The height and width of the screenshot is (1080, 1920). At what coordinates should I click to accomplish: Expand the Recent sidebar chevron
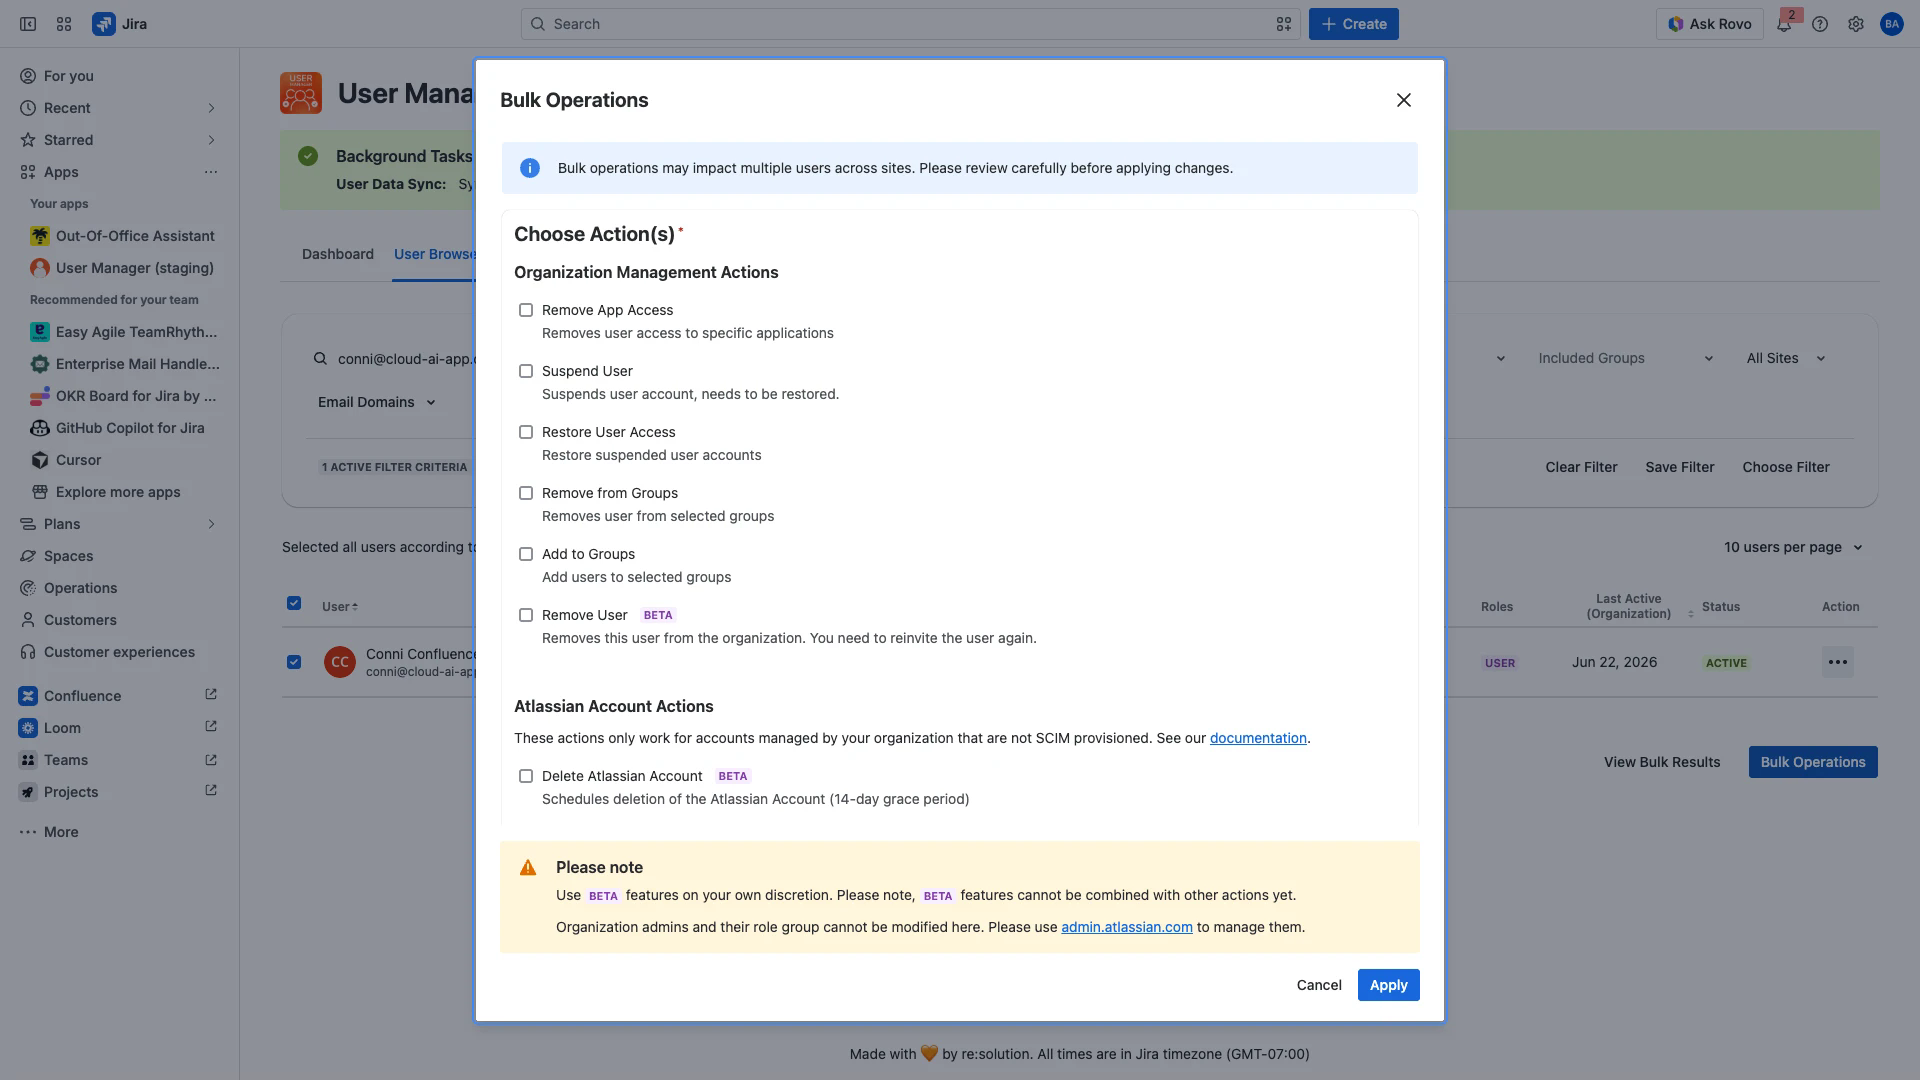[211, 108]
